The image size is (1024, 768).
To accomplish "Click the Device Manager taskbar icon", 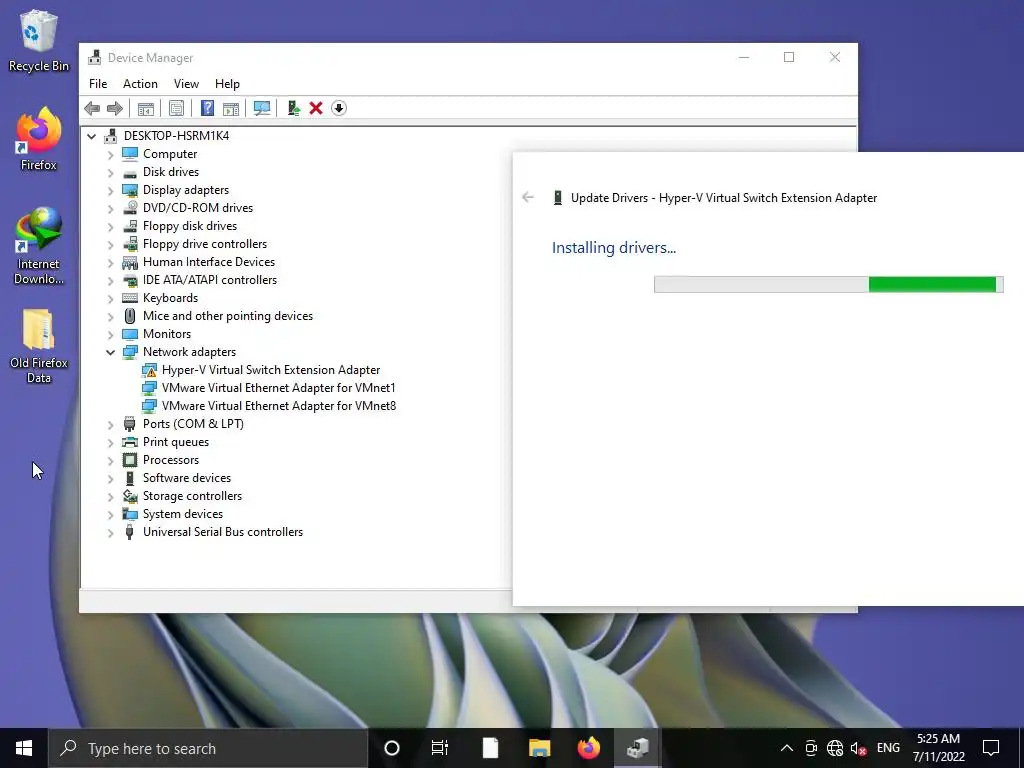I will coord(637,748).
